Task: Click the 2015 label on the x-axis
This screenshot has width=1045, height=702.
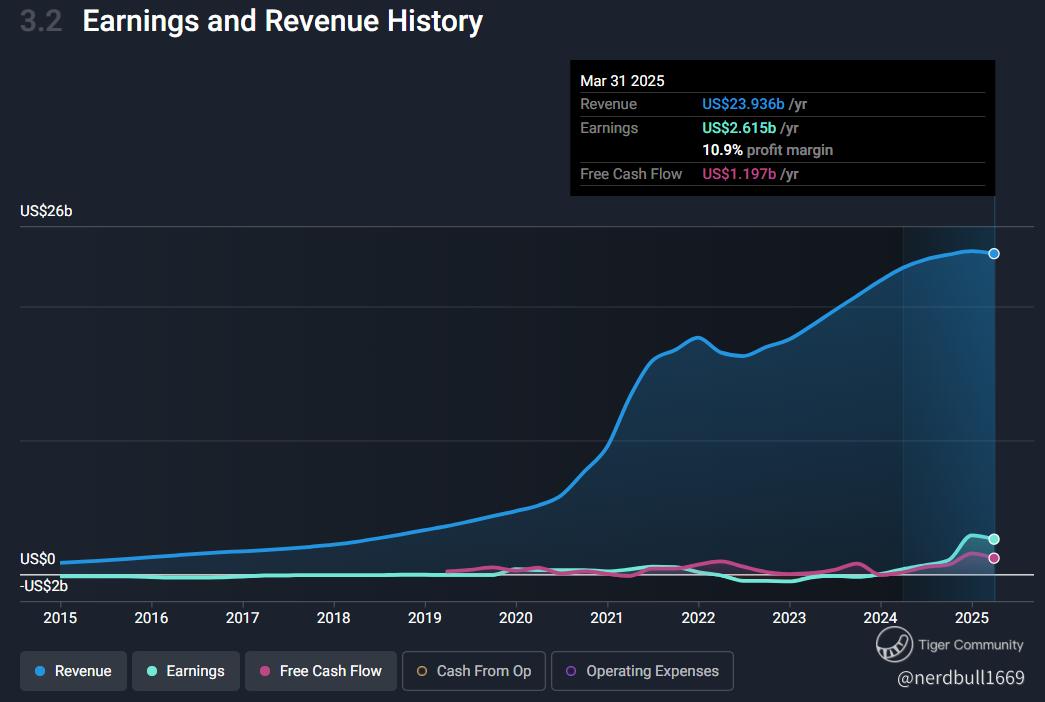Action: tap(60, 617)
